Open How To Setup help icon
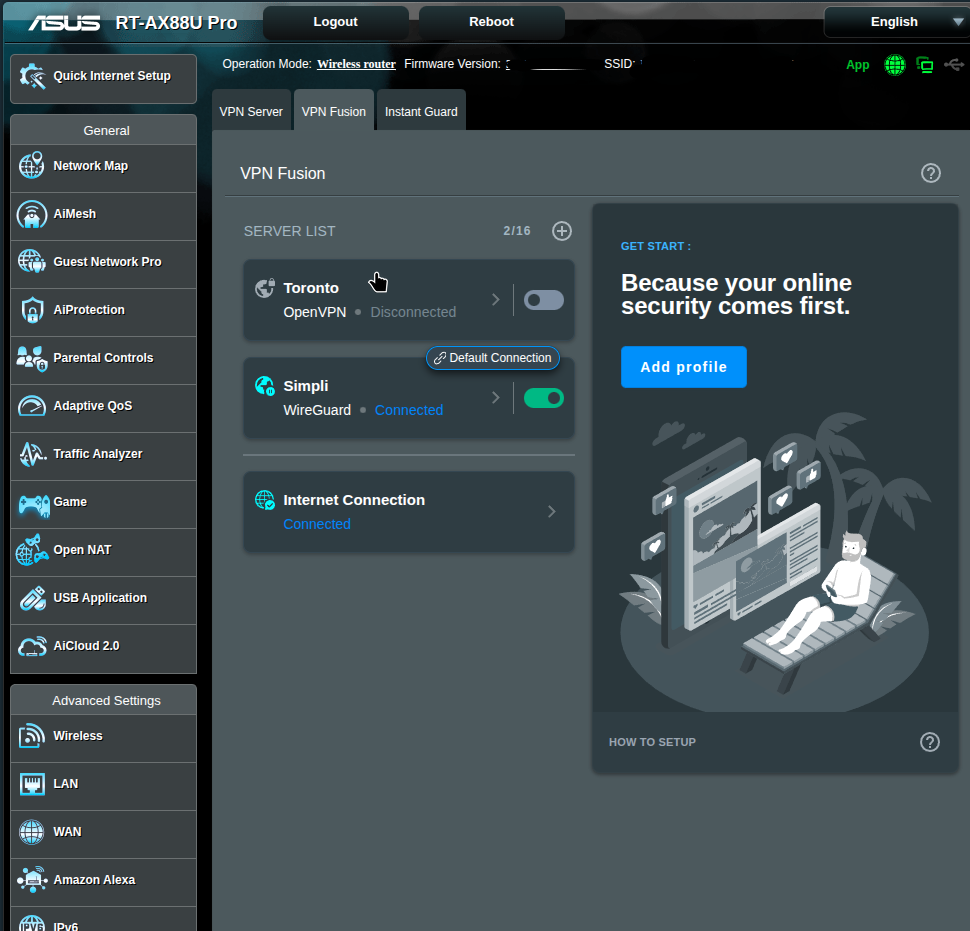 pos(929,742)
